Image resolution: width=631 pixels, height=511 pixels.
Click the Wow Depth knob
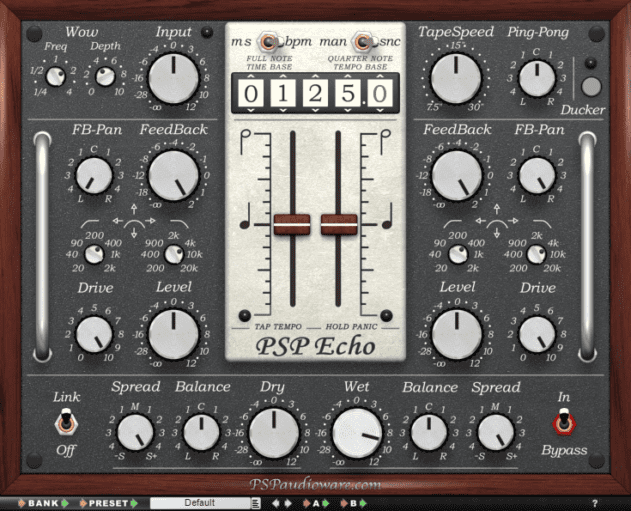click(x=105, y=76)
